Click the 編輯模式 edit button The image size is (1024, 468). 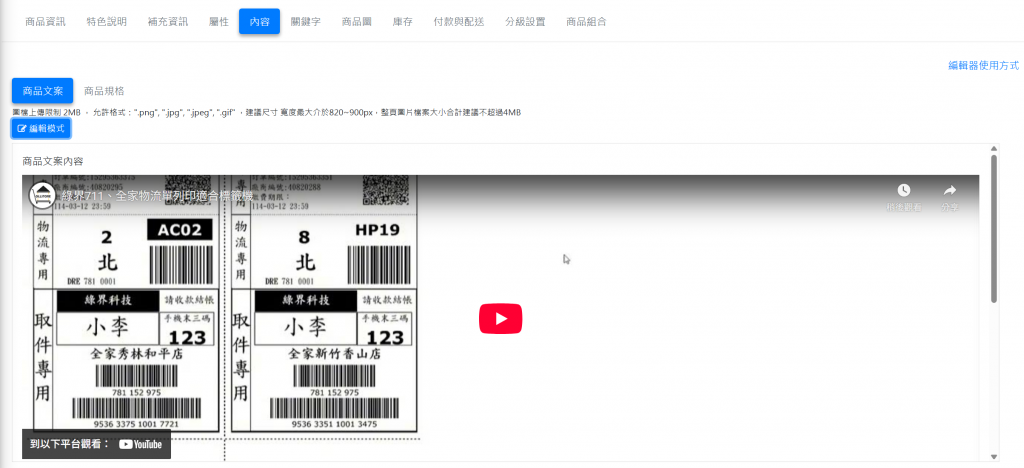[41, 129]
